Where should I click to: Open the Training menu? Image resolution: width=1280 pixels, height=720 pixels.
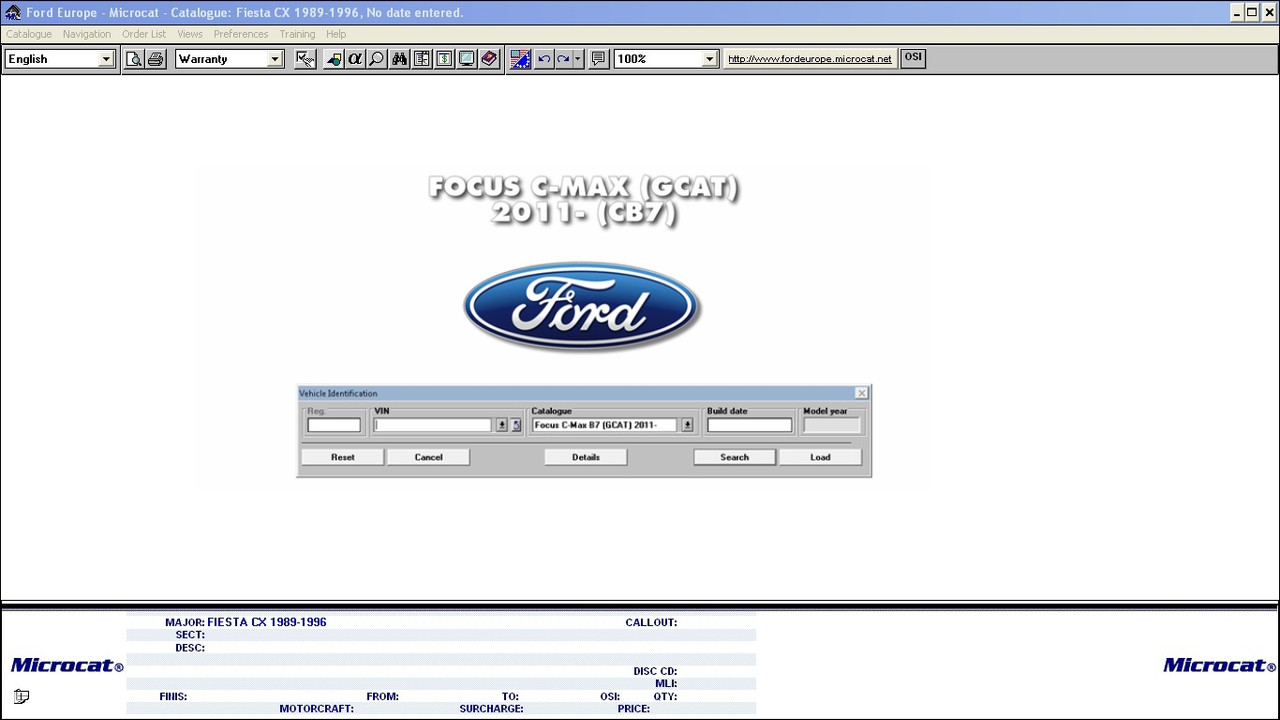coord(297,34)
